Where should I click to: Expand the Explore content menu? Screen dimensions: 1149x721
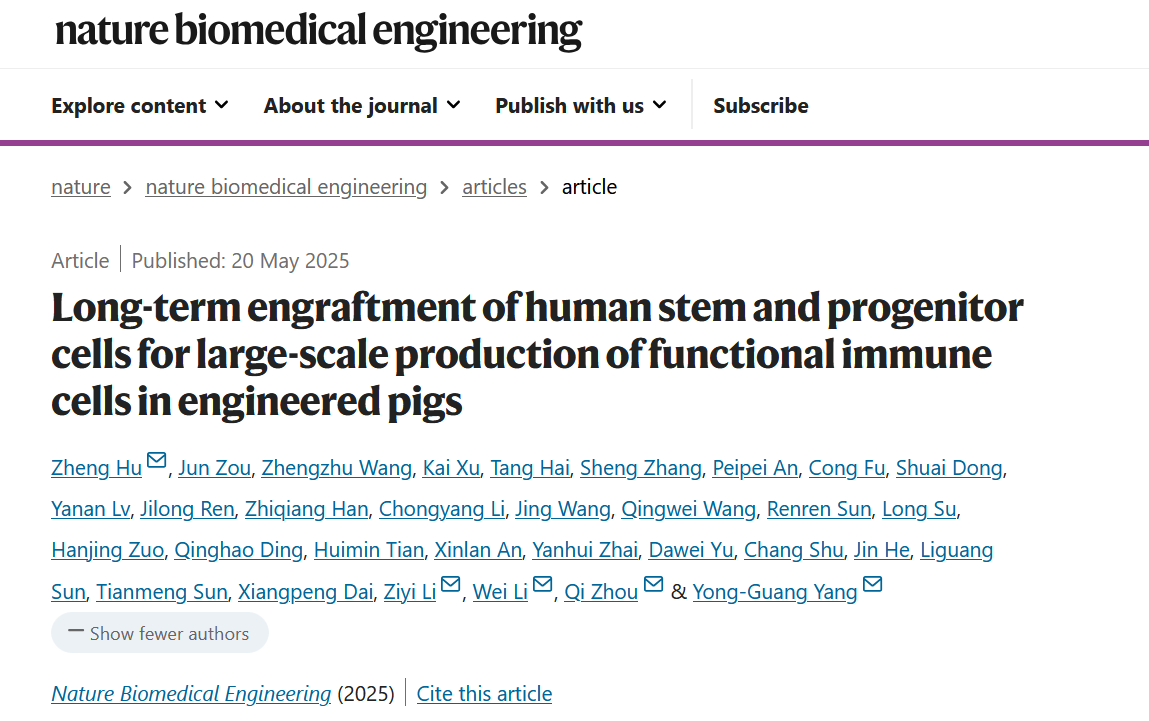click(x=140, y=106)
